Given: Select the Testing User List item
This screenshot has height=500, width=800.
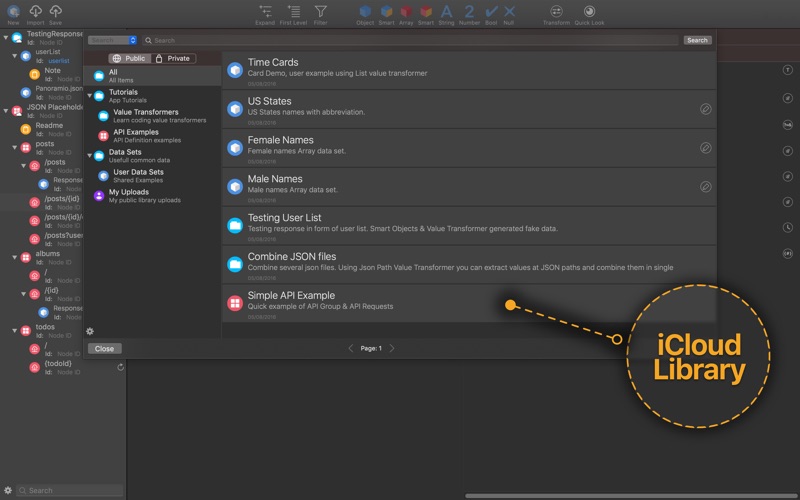Looking at the screenshot, I should 469,226.
